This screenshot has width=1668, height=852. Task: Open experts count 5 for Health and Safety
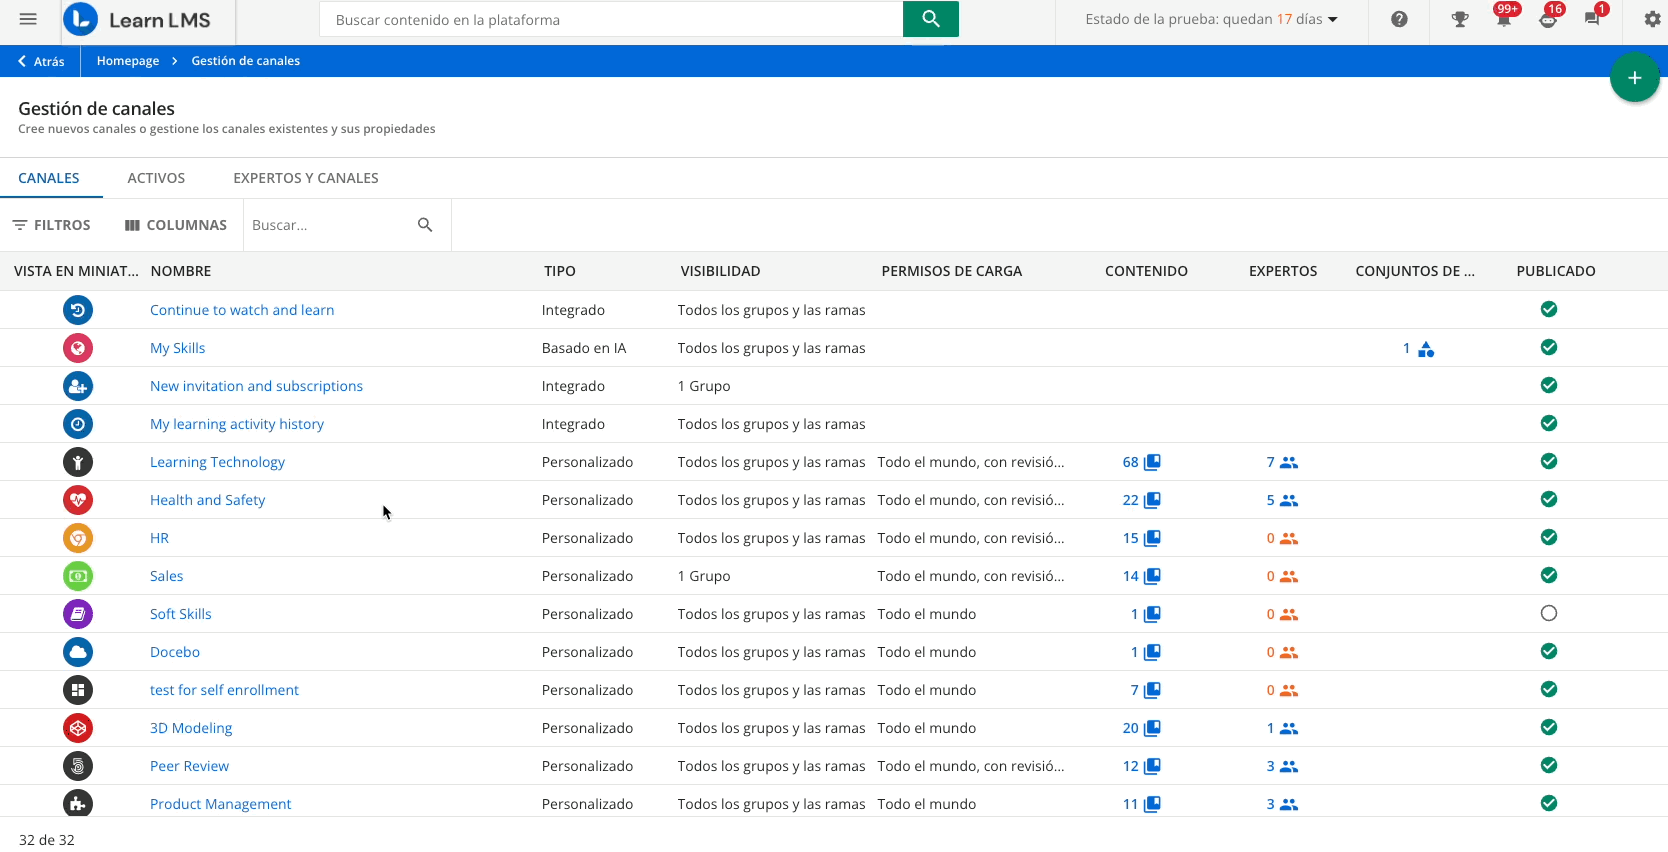1282,500
